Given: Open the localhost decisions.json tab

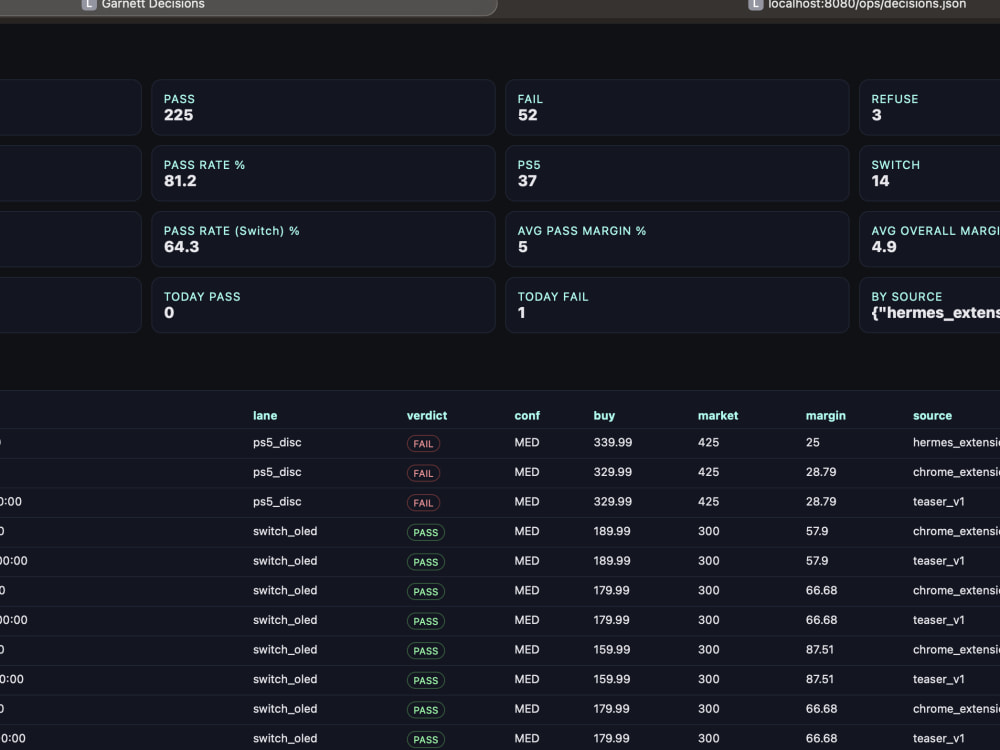Looking at the screenshot, I should pos(866,5).
